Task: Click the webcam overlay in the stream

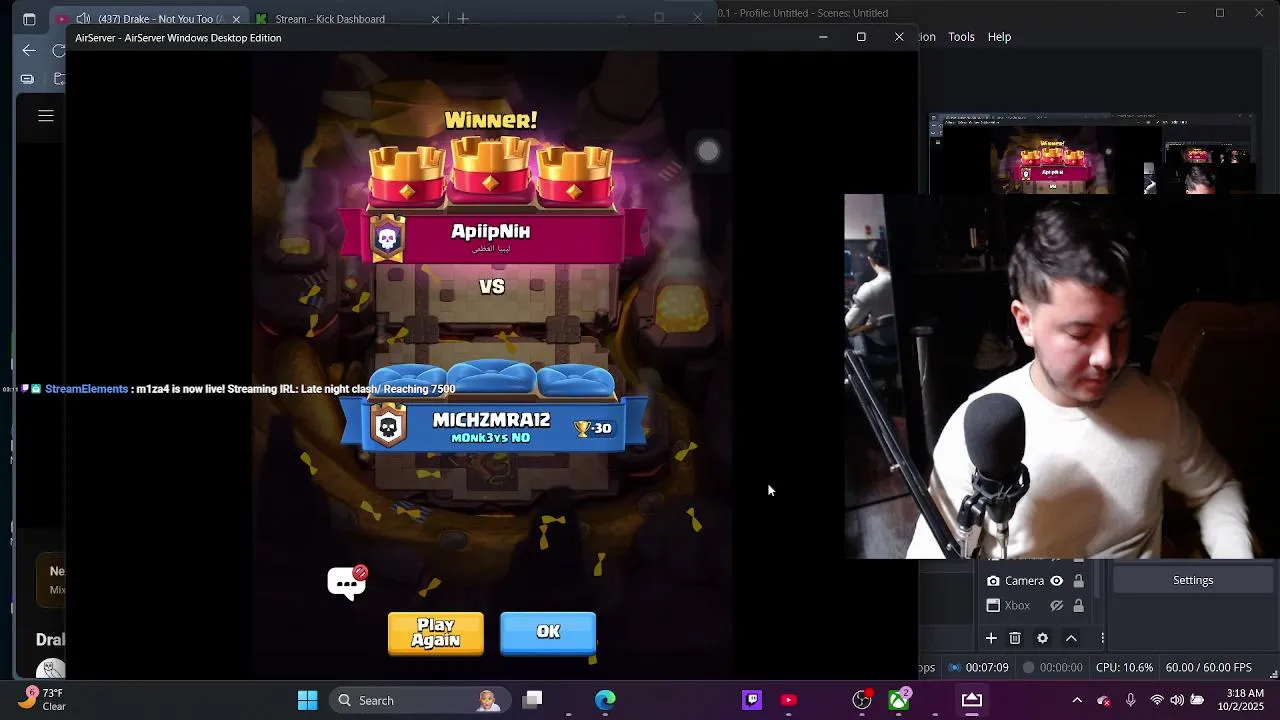Action: 1062,376
